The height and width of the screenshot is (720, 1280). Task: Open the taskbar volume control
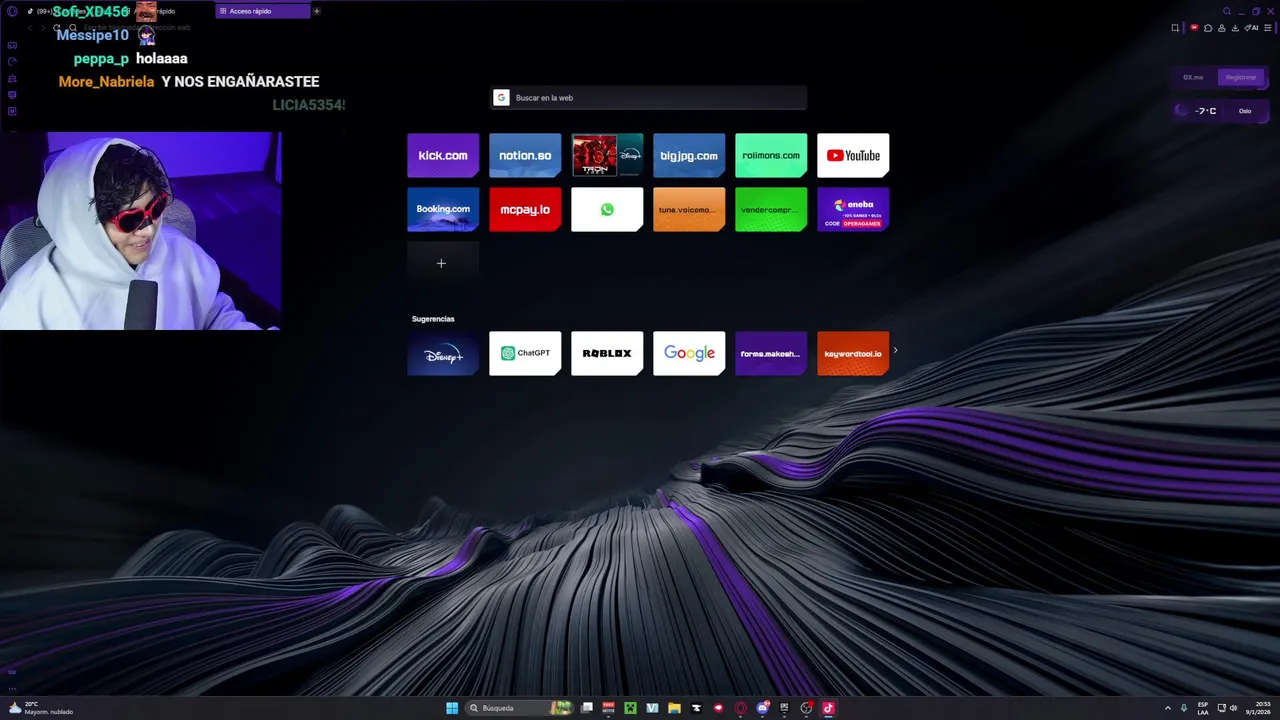pos(1233,708)
